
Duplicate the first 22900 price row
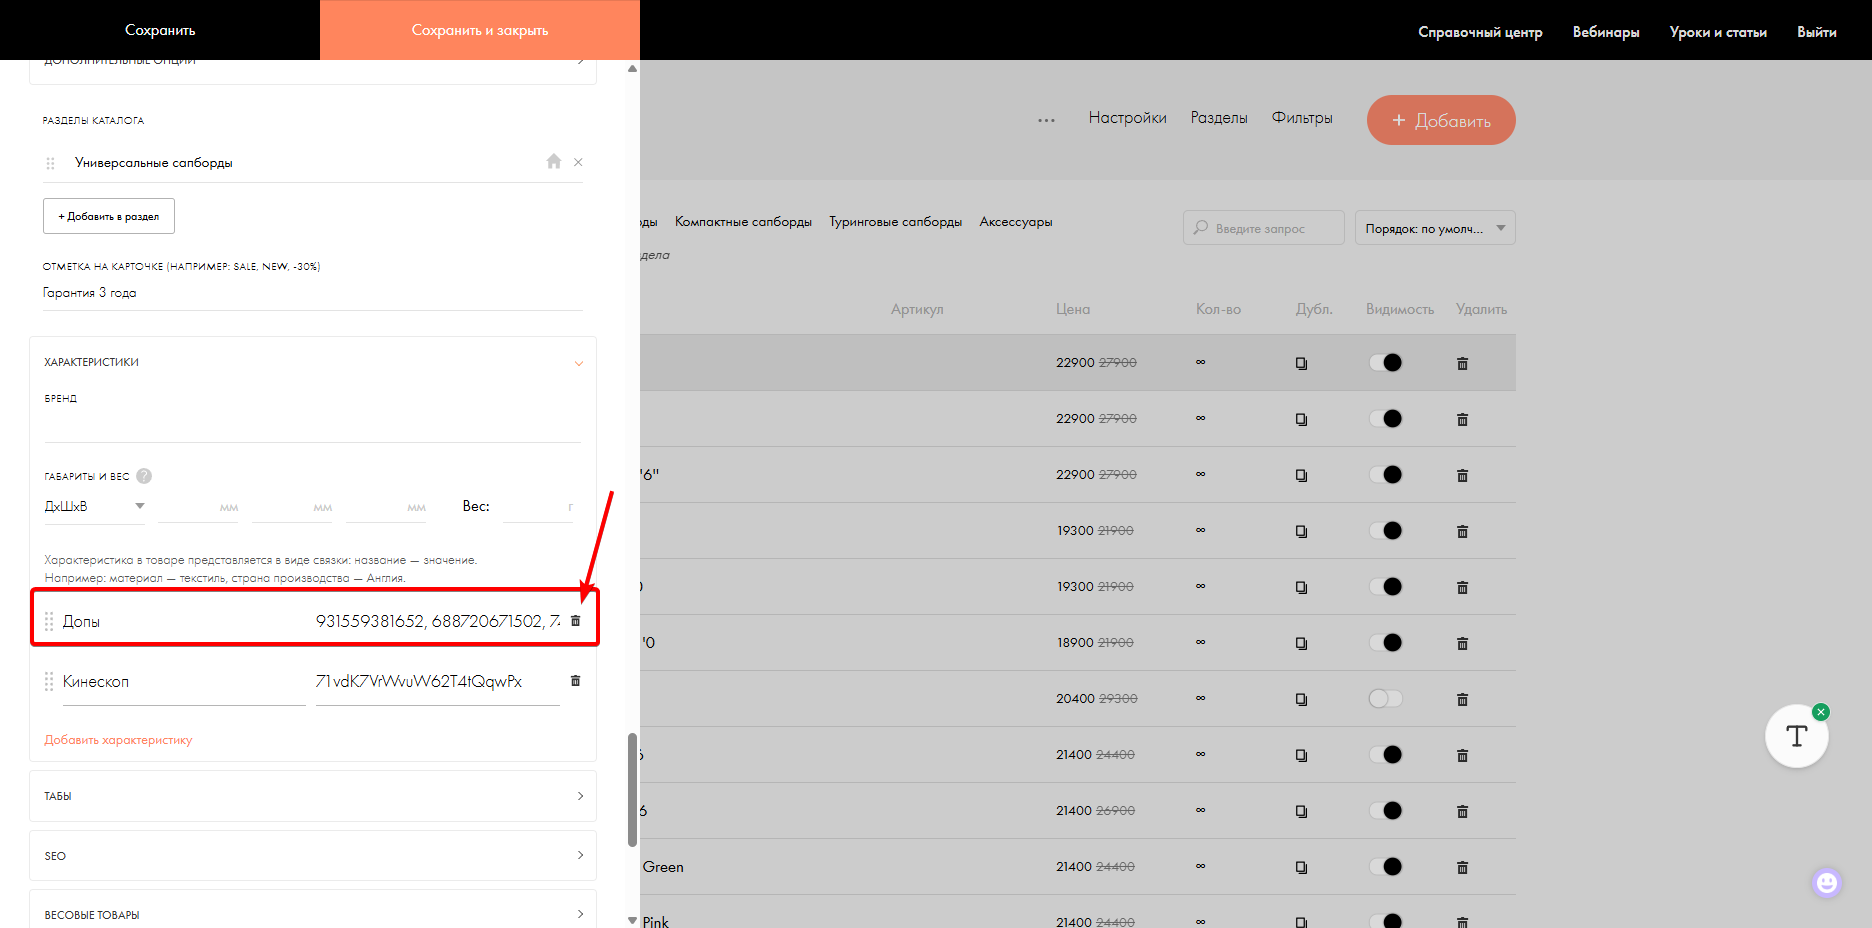pyautogui.click(x=1301, y=363)
